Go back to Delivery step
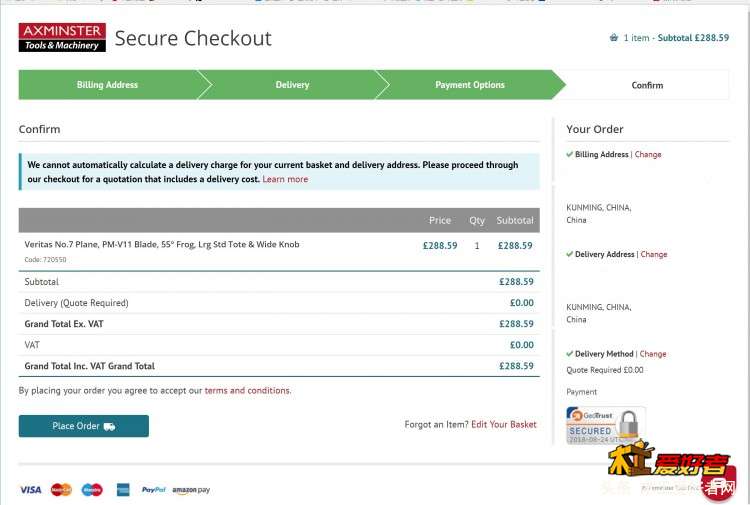750x505 pixels. pyautogui.click(x=292, y=85)
